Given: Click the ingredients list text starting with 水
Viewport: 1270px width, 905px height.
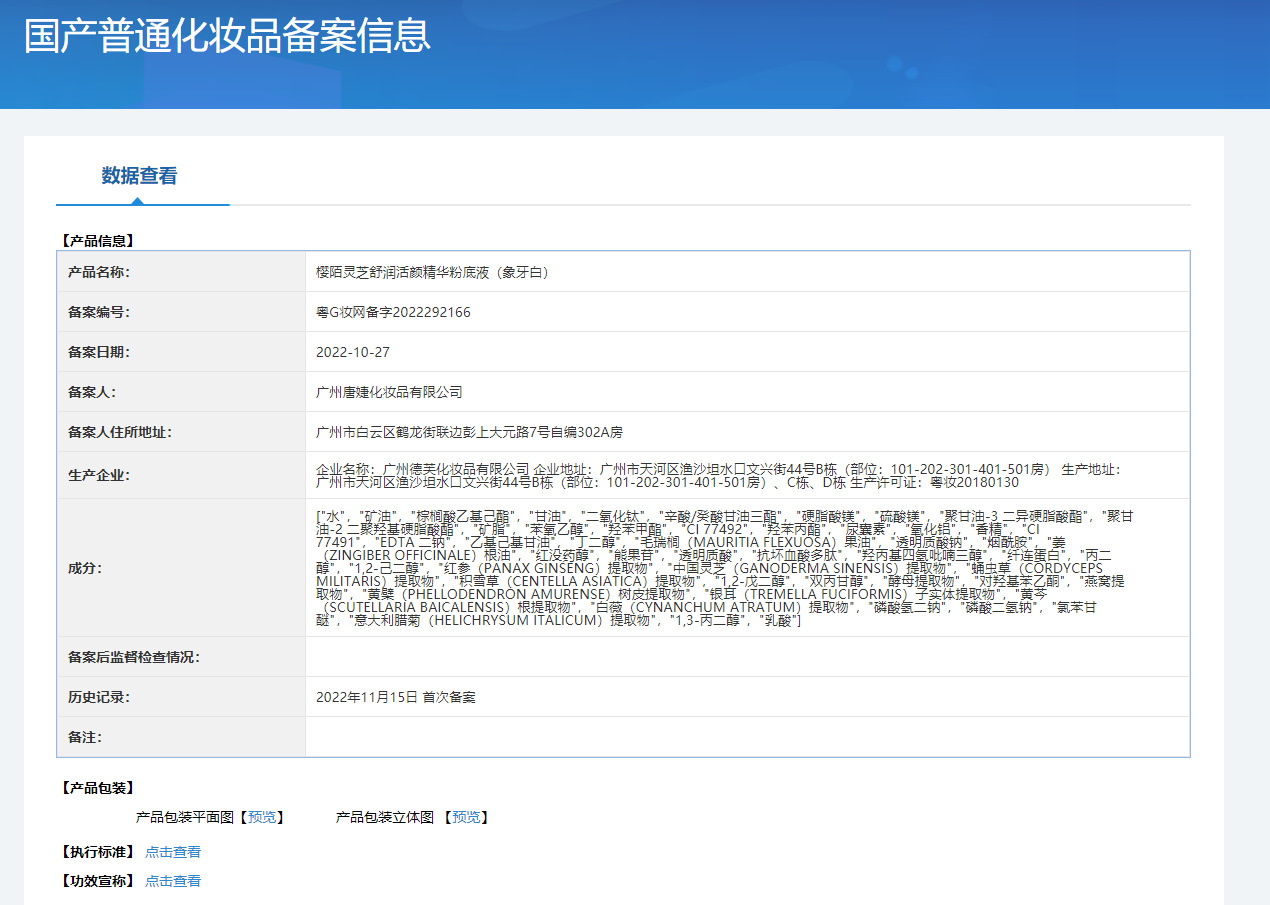Looking at the screenshot, I should [726, 568].
